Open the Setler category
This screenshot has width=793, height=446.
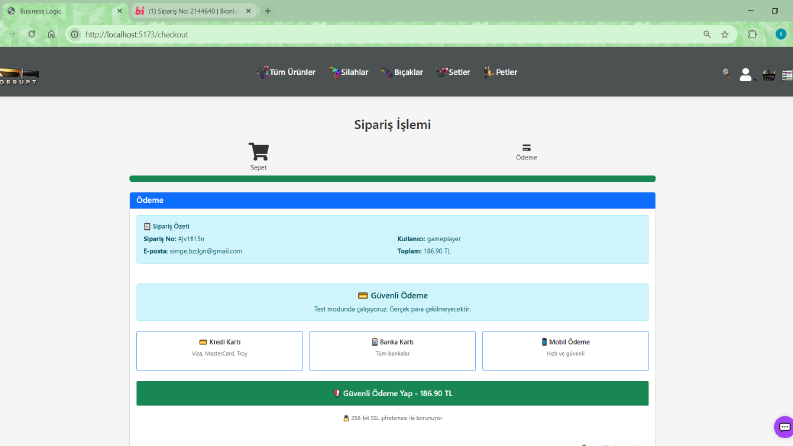click(x=453, y=72)
